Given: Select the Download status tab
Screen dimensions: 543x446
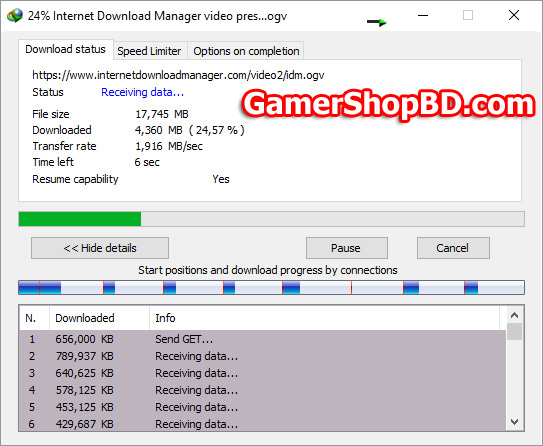Looking at the screenshot, I should [65, 50].
